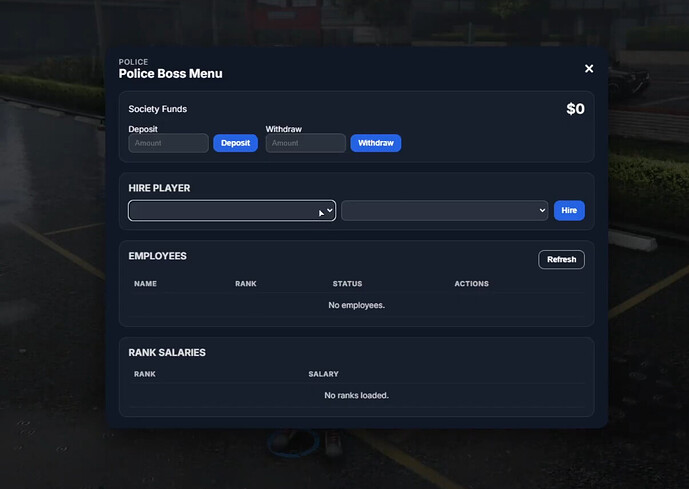Image resolution: width=689 pixels, height=489 pixels.
Task: Click the $0 society funds balance
Action: [575, 109]
